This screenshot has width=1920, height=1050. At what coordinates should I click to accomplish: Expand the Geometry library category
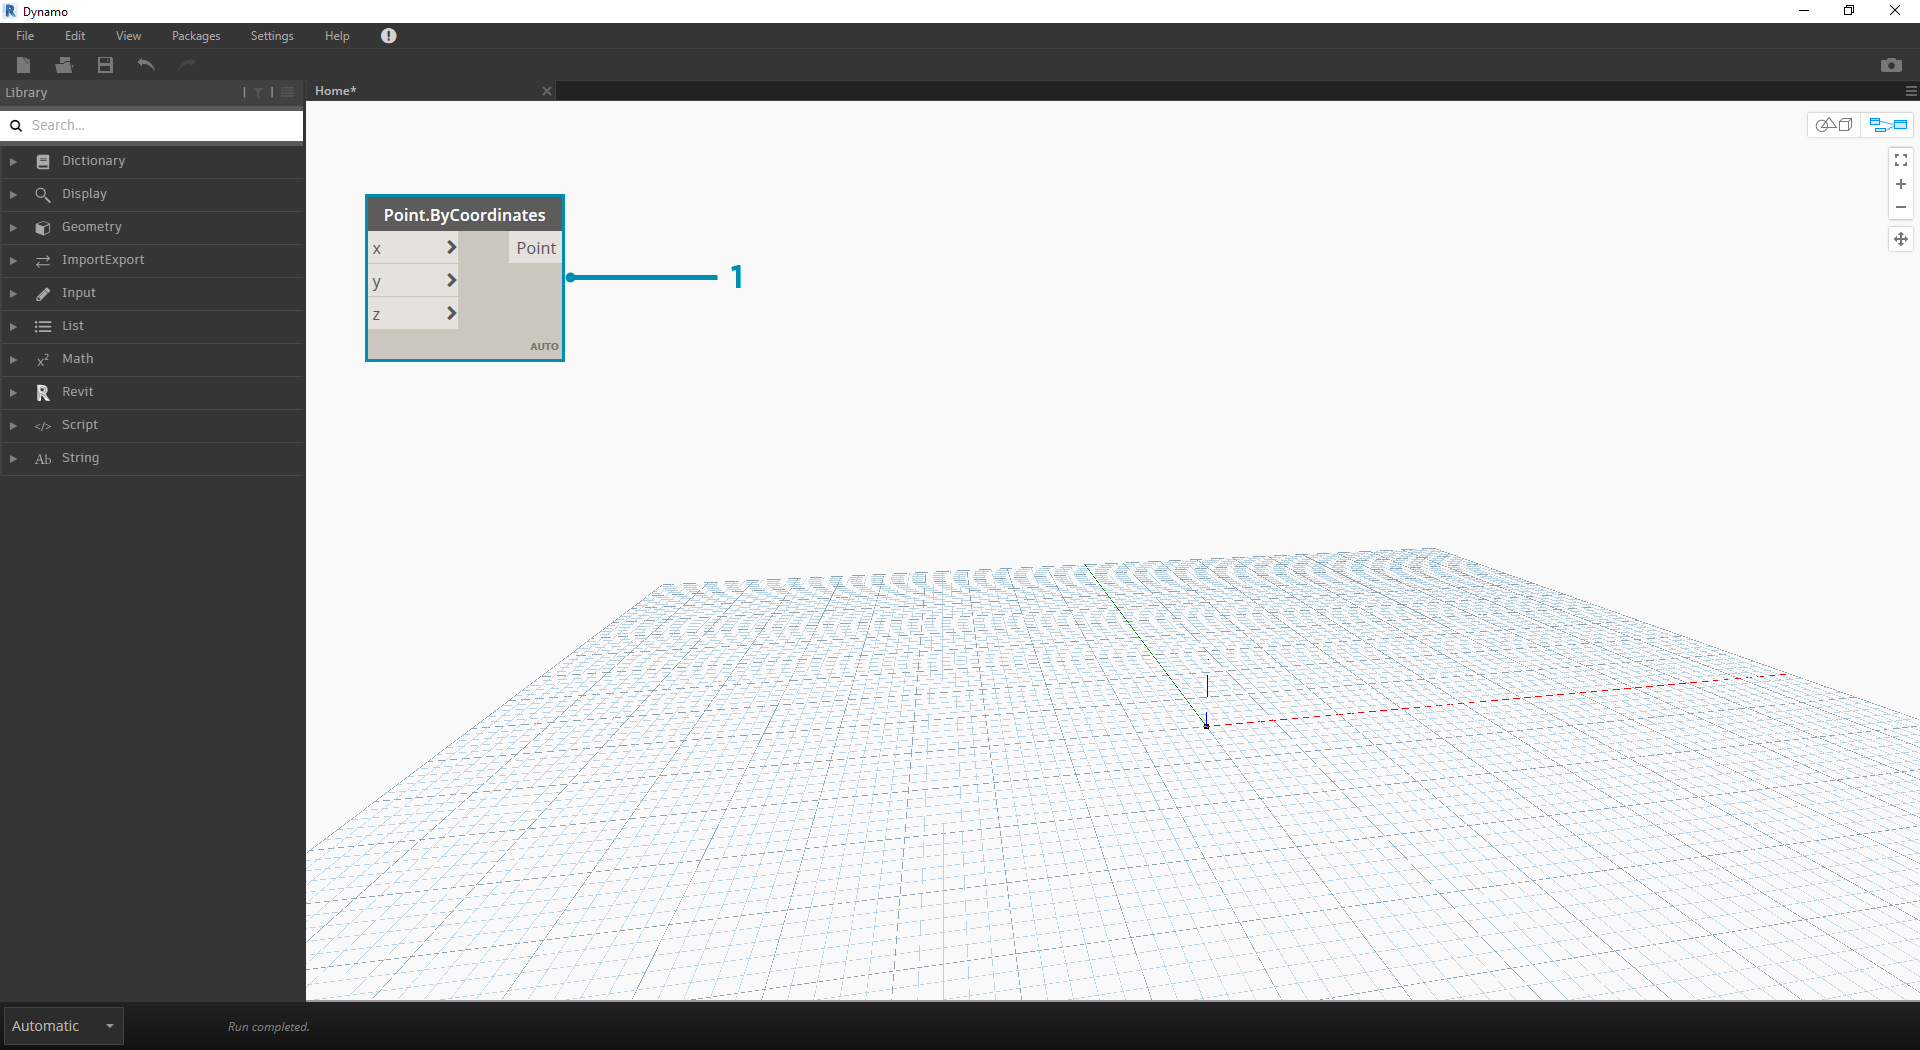tap(91, 227)
